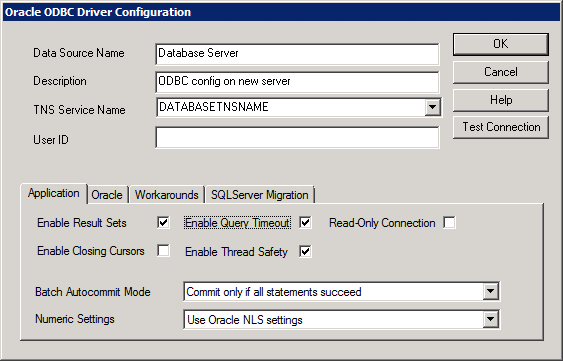Viewport: 563px width, 361px height.
Task: Switch to the Oracle tab
Action: [x=107, y=195]
